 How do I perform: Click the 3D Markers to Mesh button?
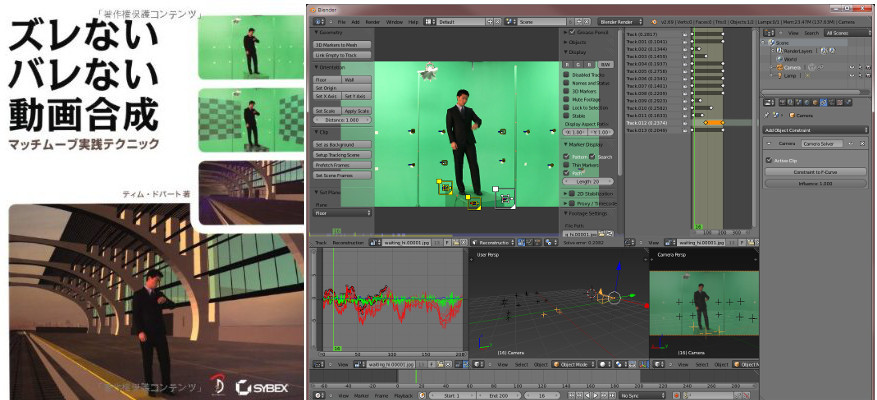click(x=342, y=45)
